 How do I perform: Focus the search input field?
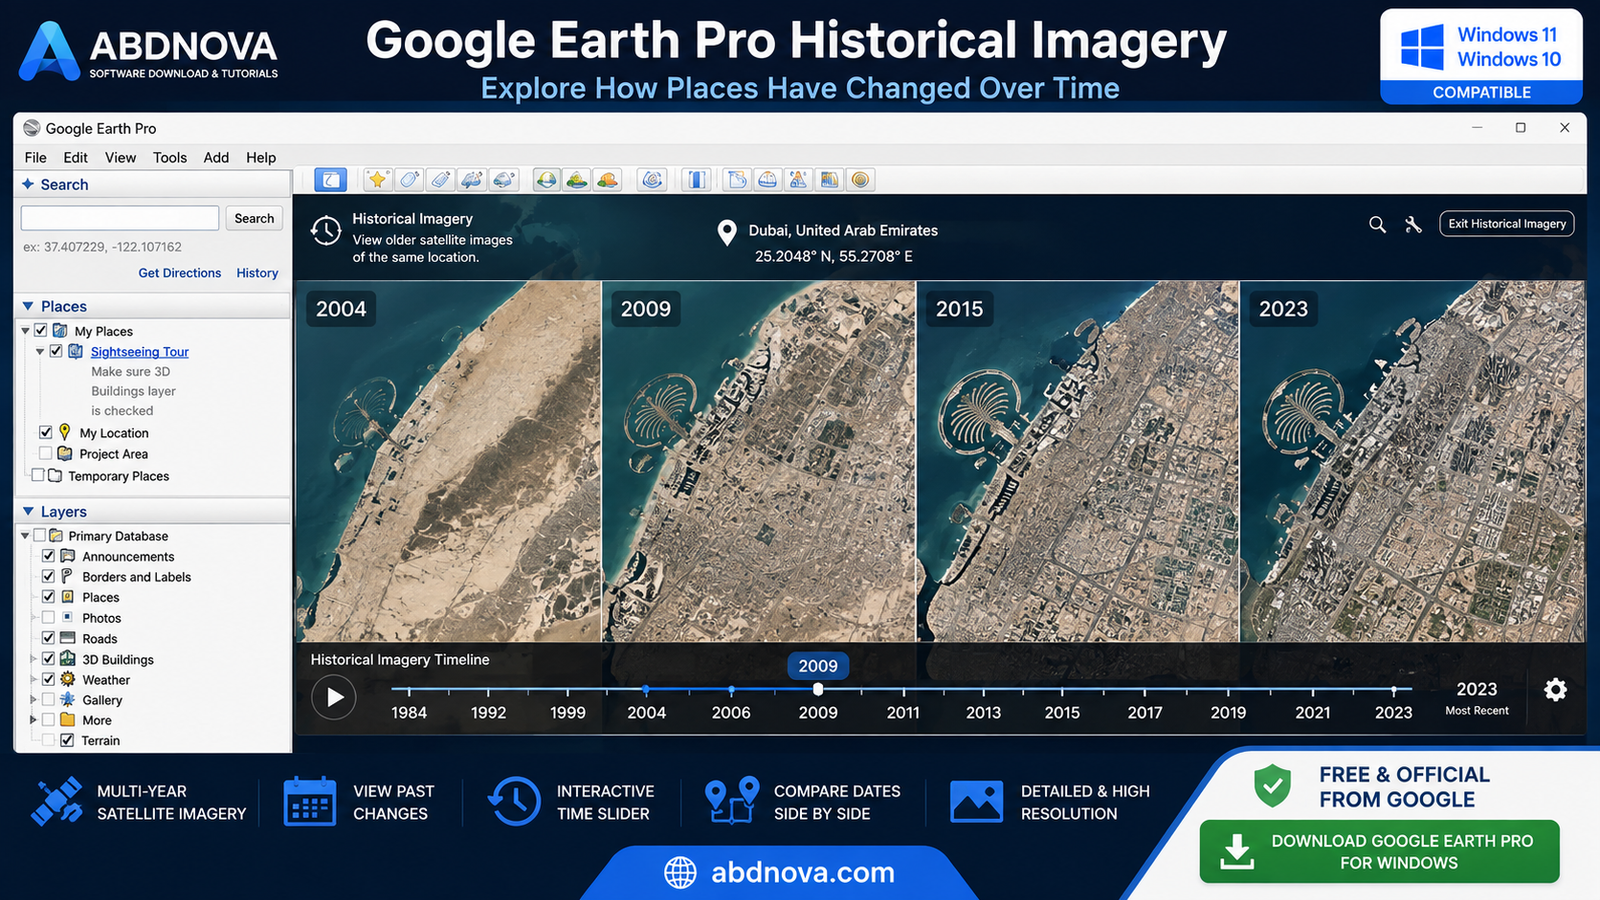coord(120,218)
